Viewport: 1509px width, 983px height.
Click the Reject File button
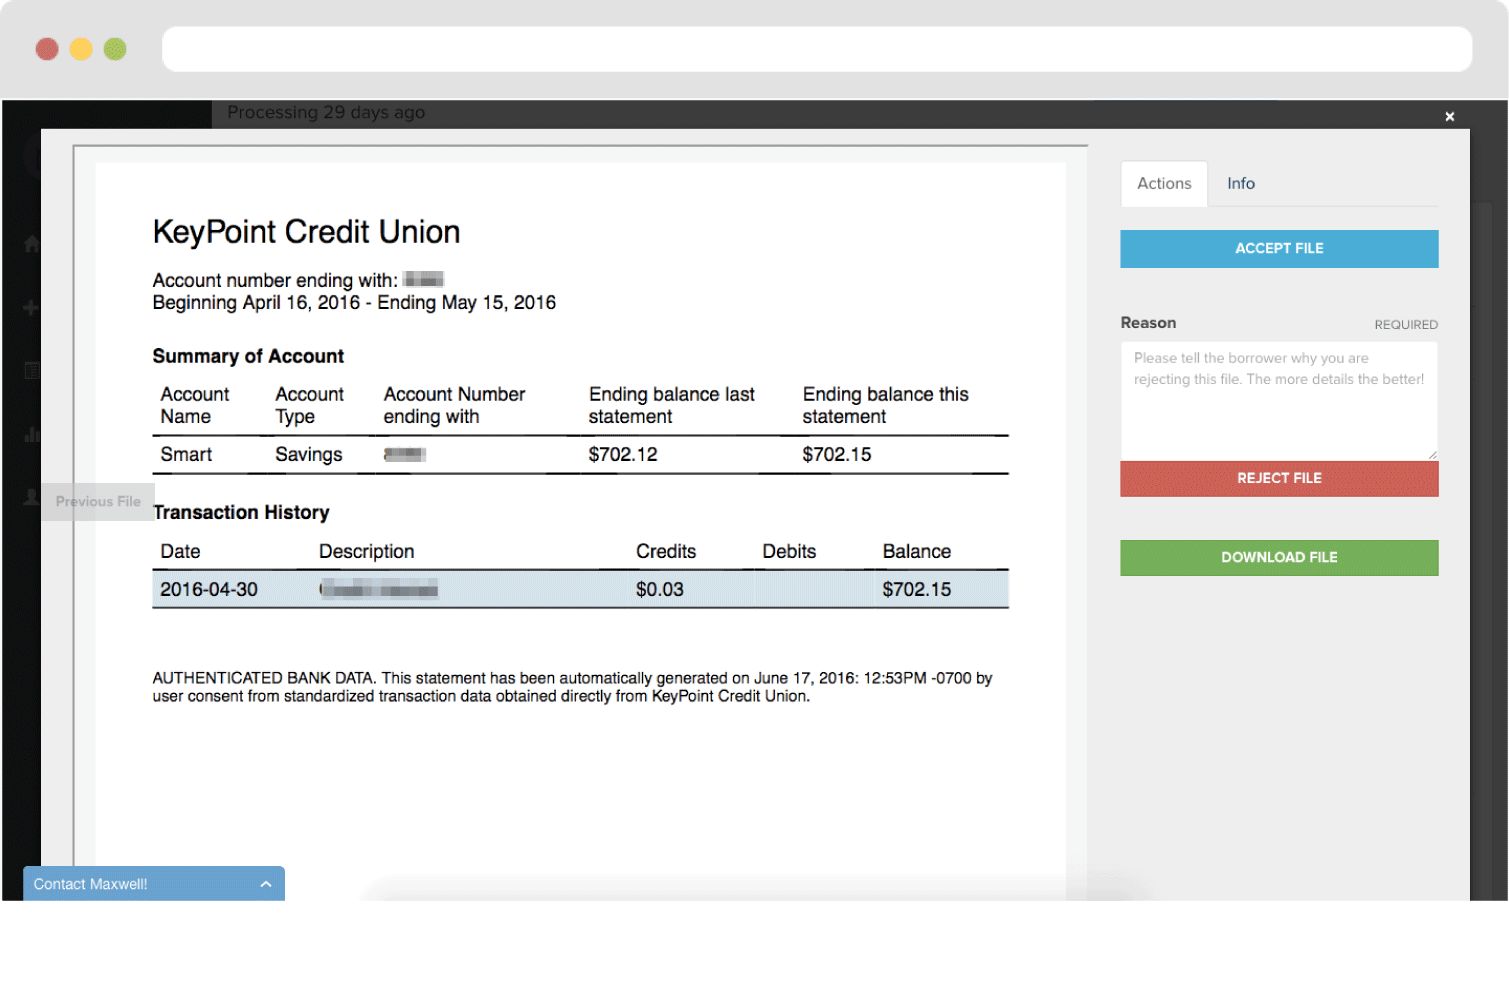(1279, 479)
